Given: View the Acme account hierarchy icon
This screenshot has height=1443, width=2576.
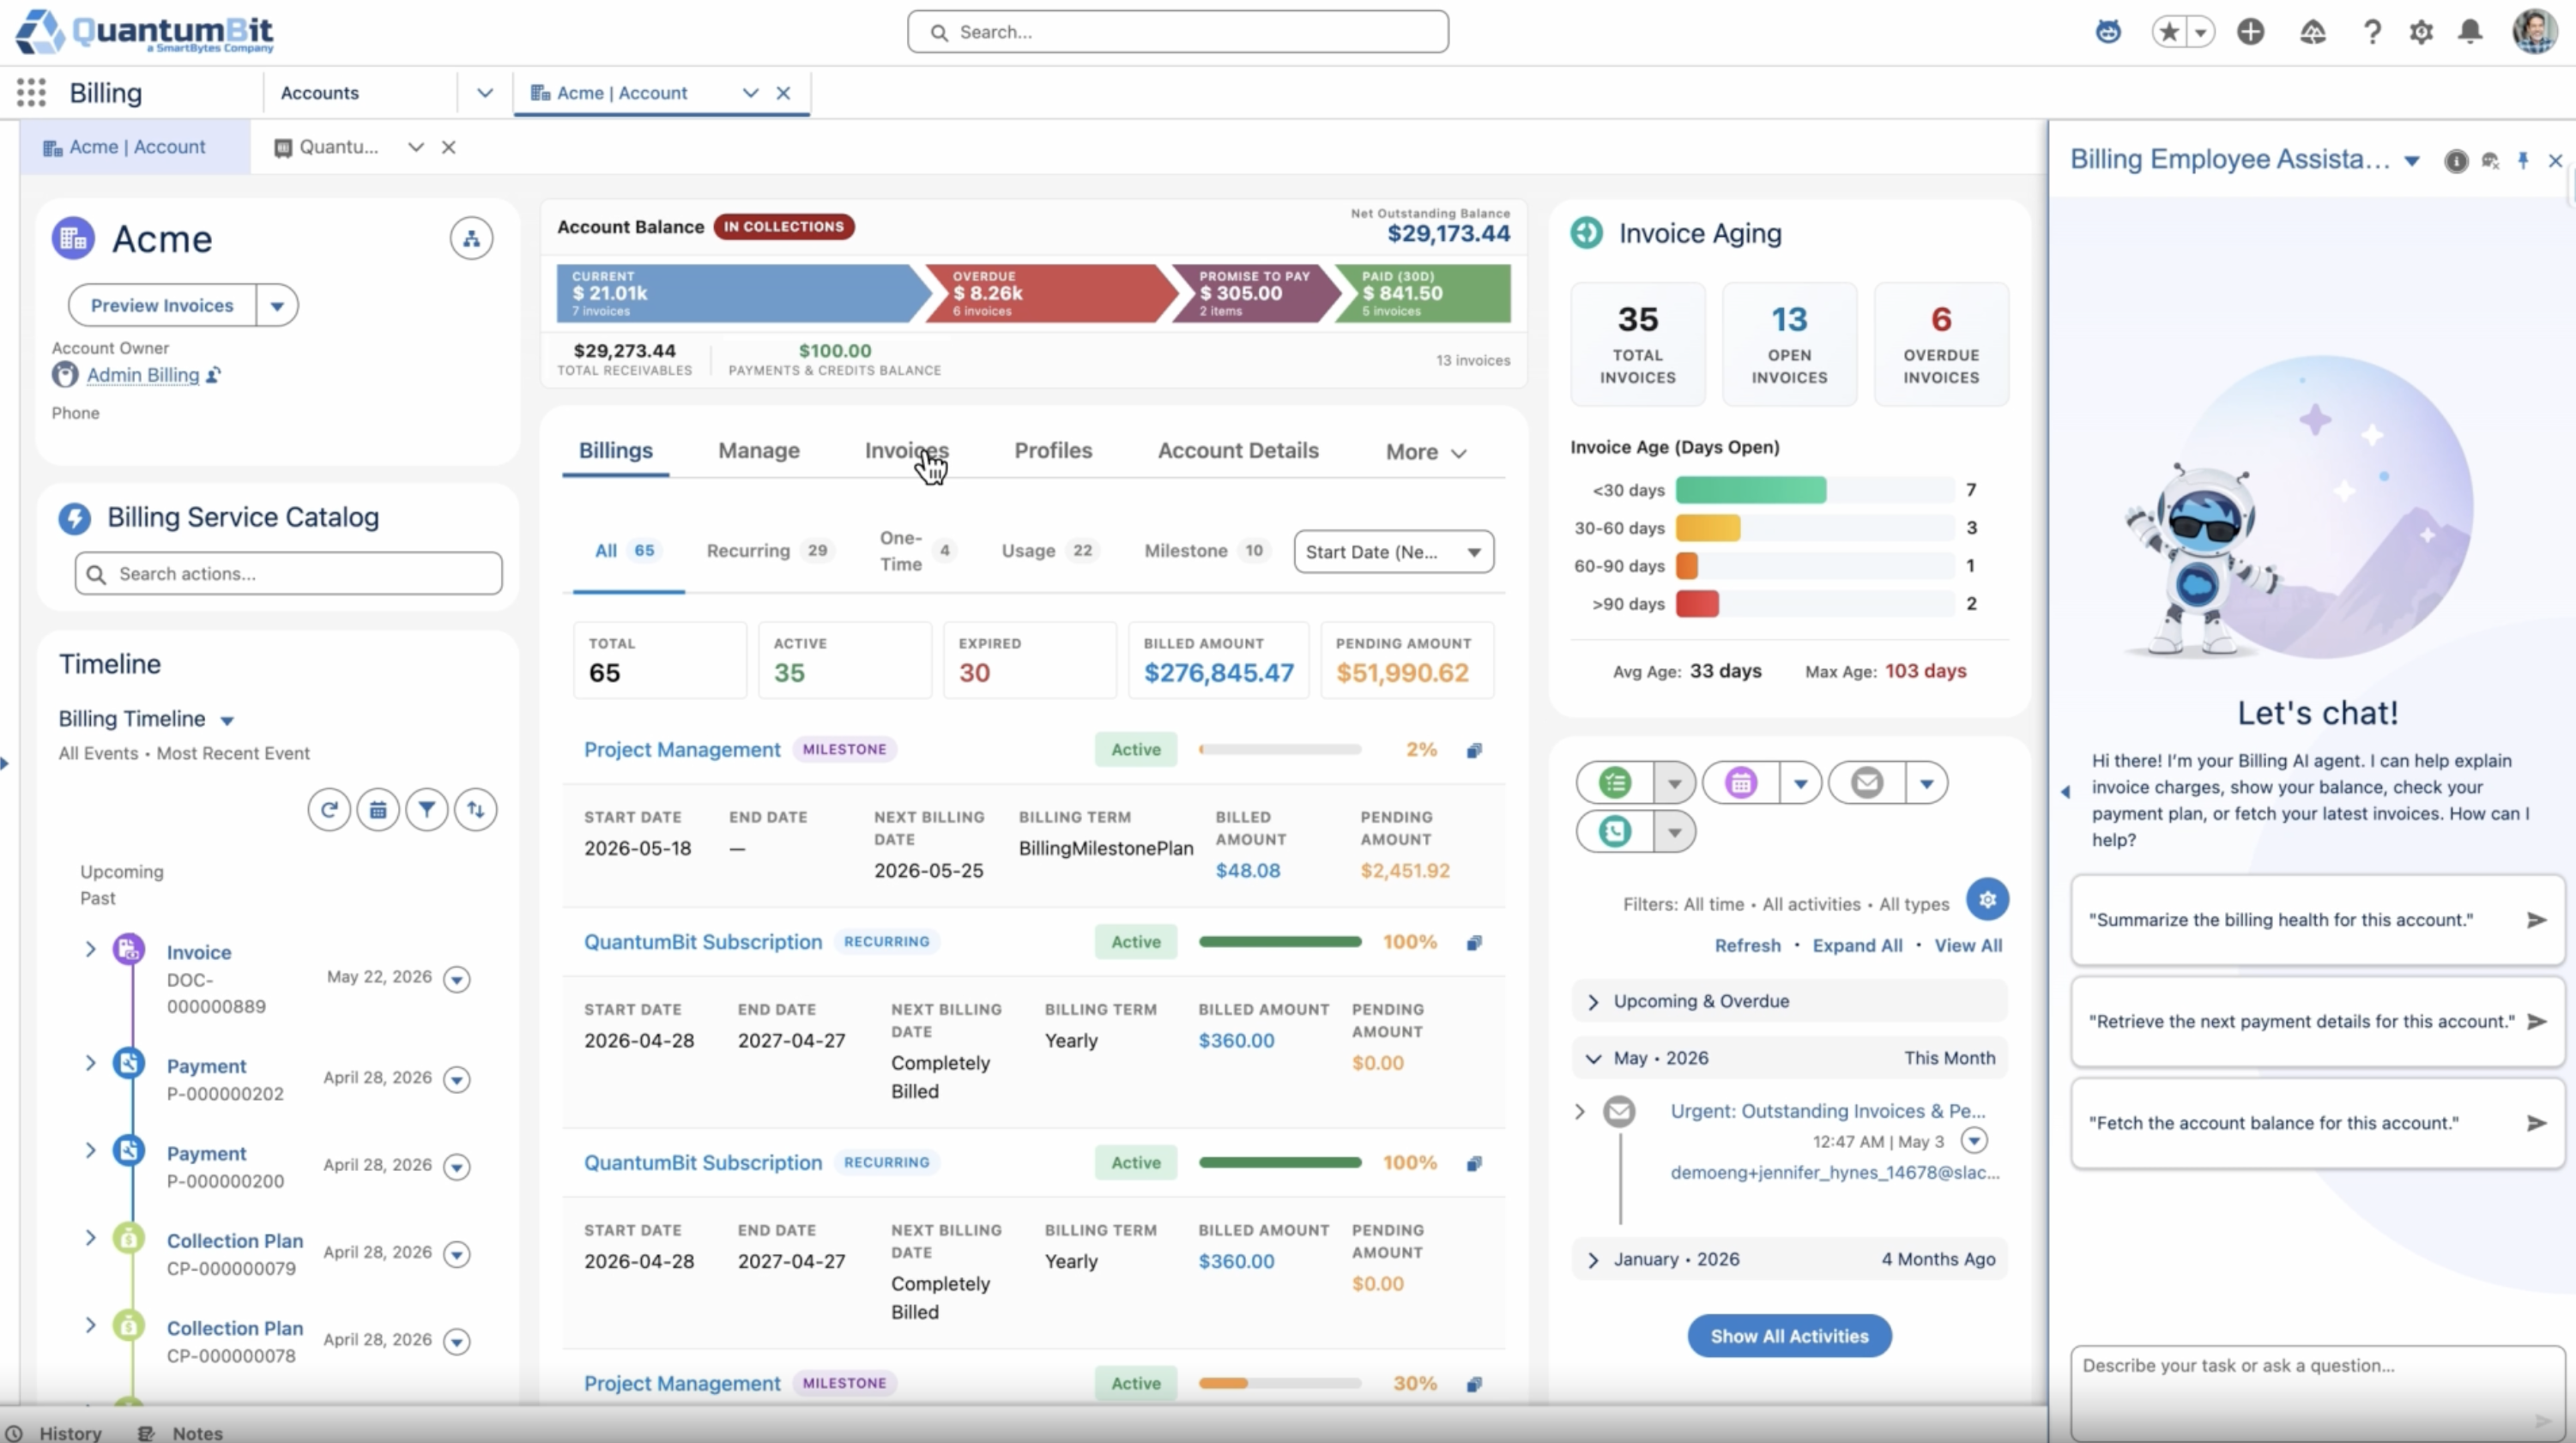Looking at the screenshot, I should tap(471, 239).
